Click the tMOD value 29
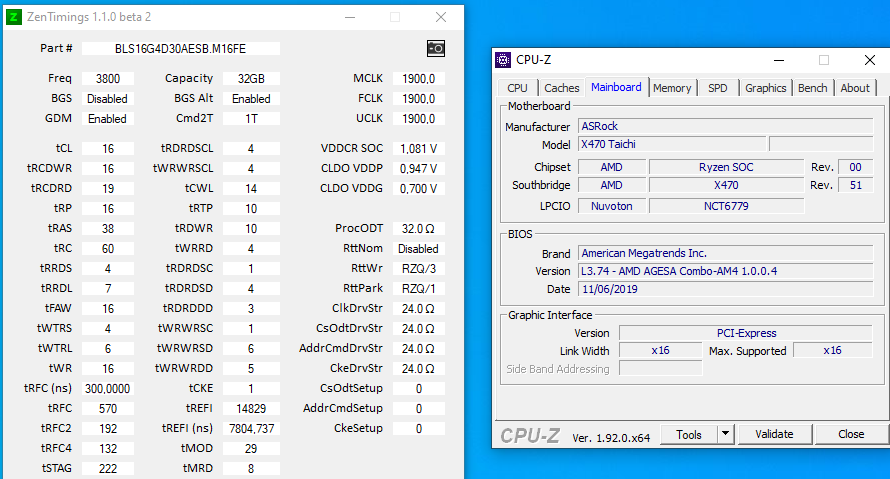This screenshot has height=479, width=890. 251,448
